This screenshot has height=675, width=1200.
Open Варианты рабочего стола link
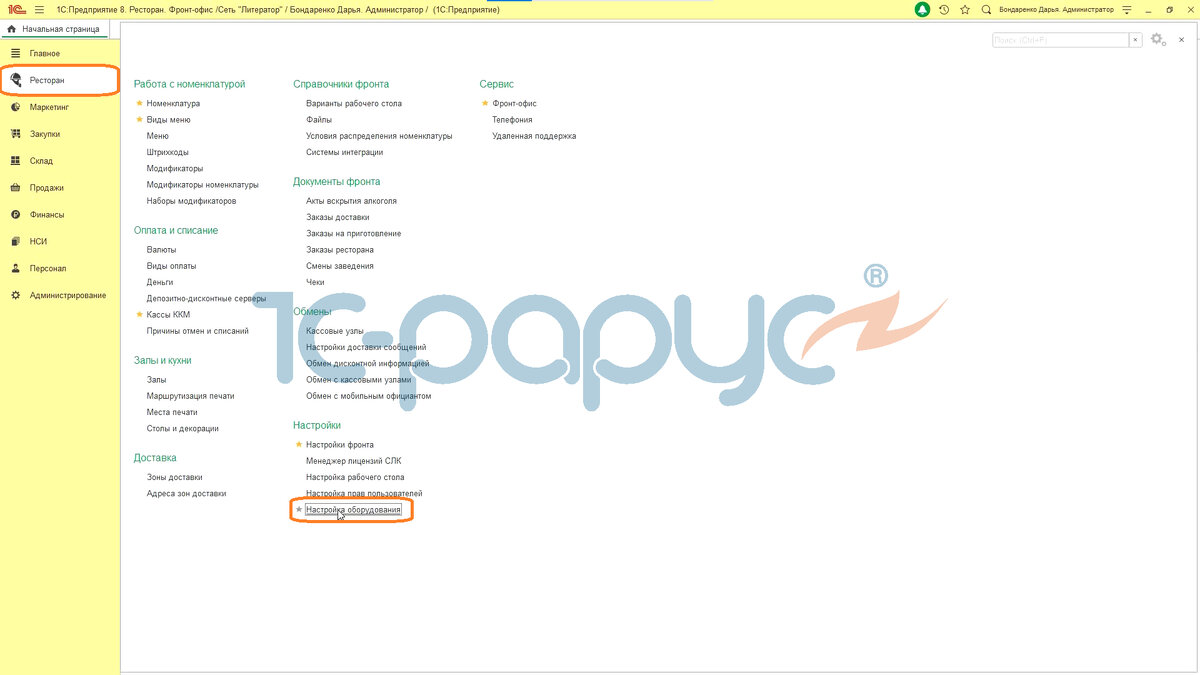[x=354, y=103]
